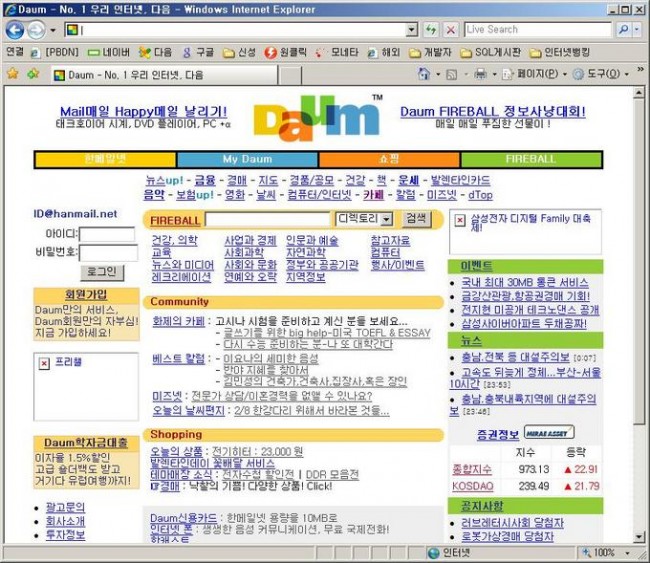Open the My Daum blue navigation tab

(x=247, y=160)
